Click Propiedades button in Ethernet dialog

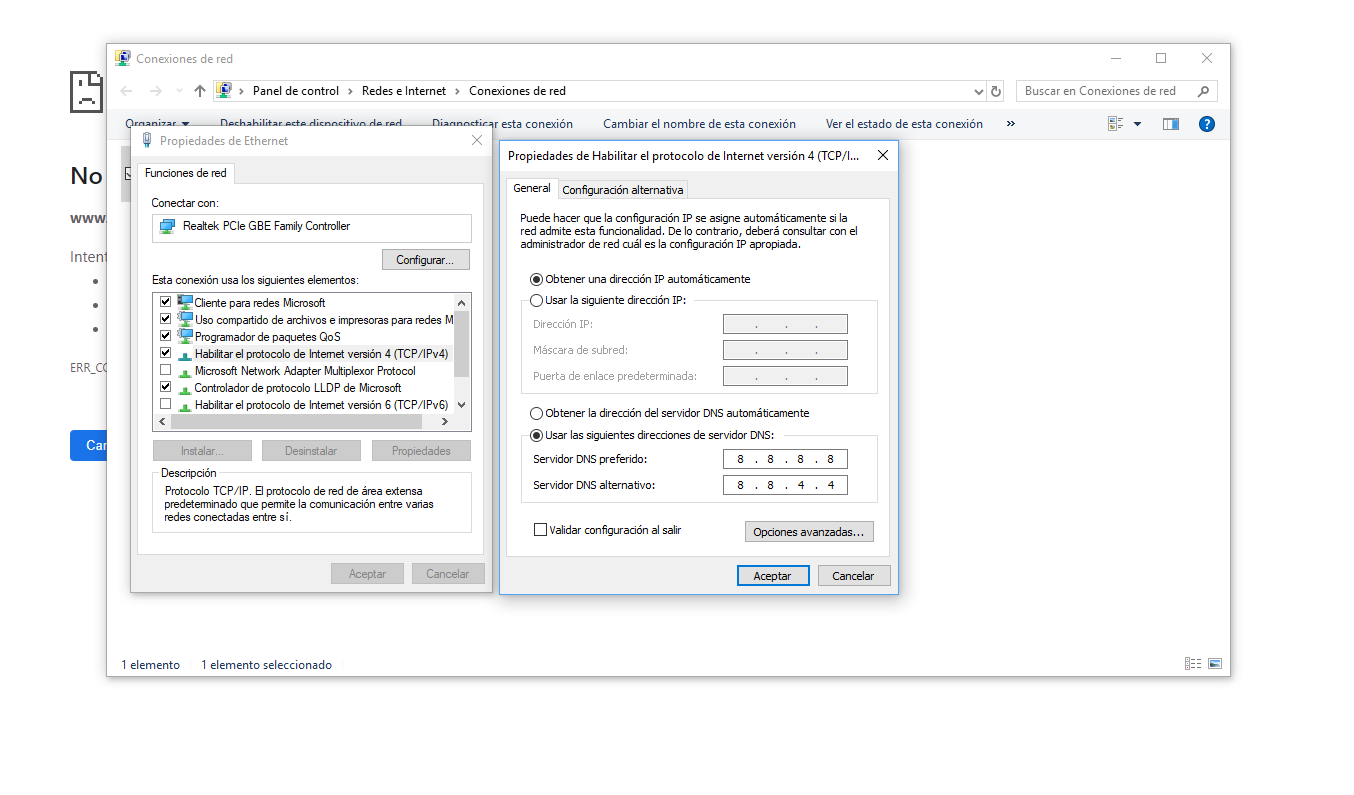click(x=421, y=451)
